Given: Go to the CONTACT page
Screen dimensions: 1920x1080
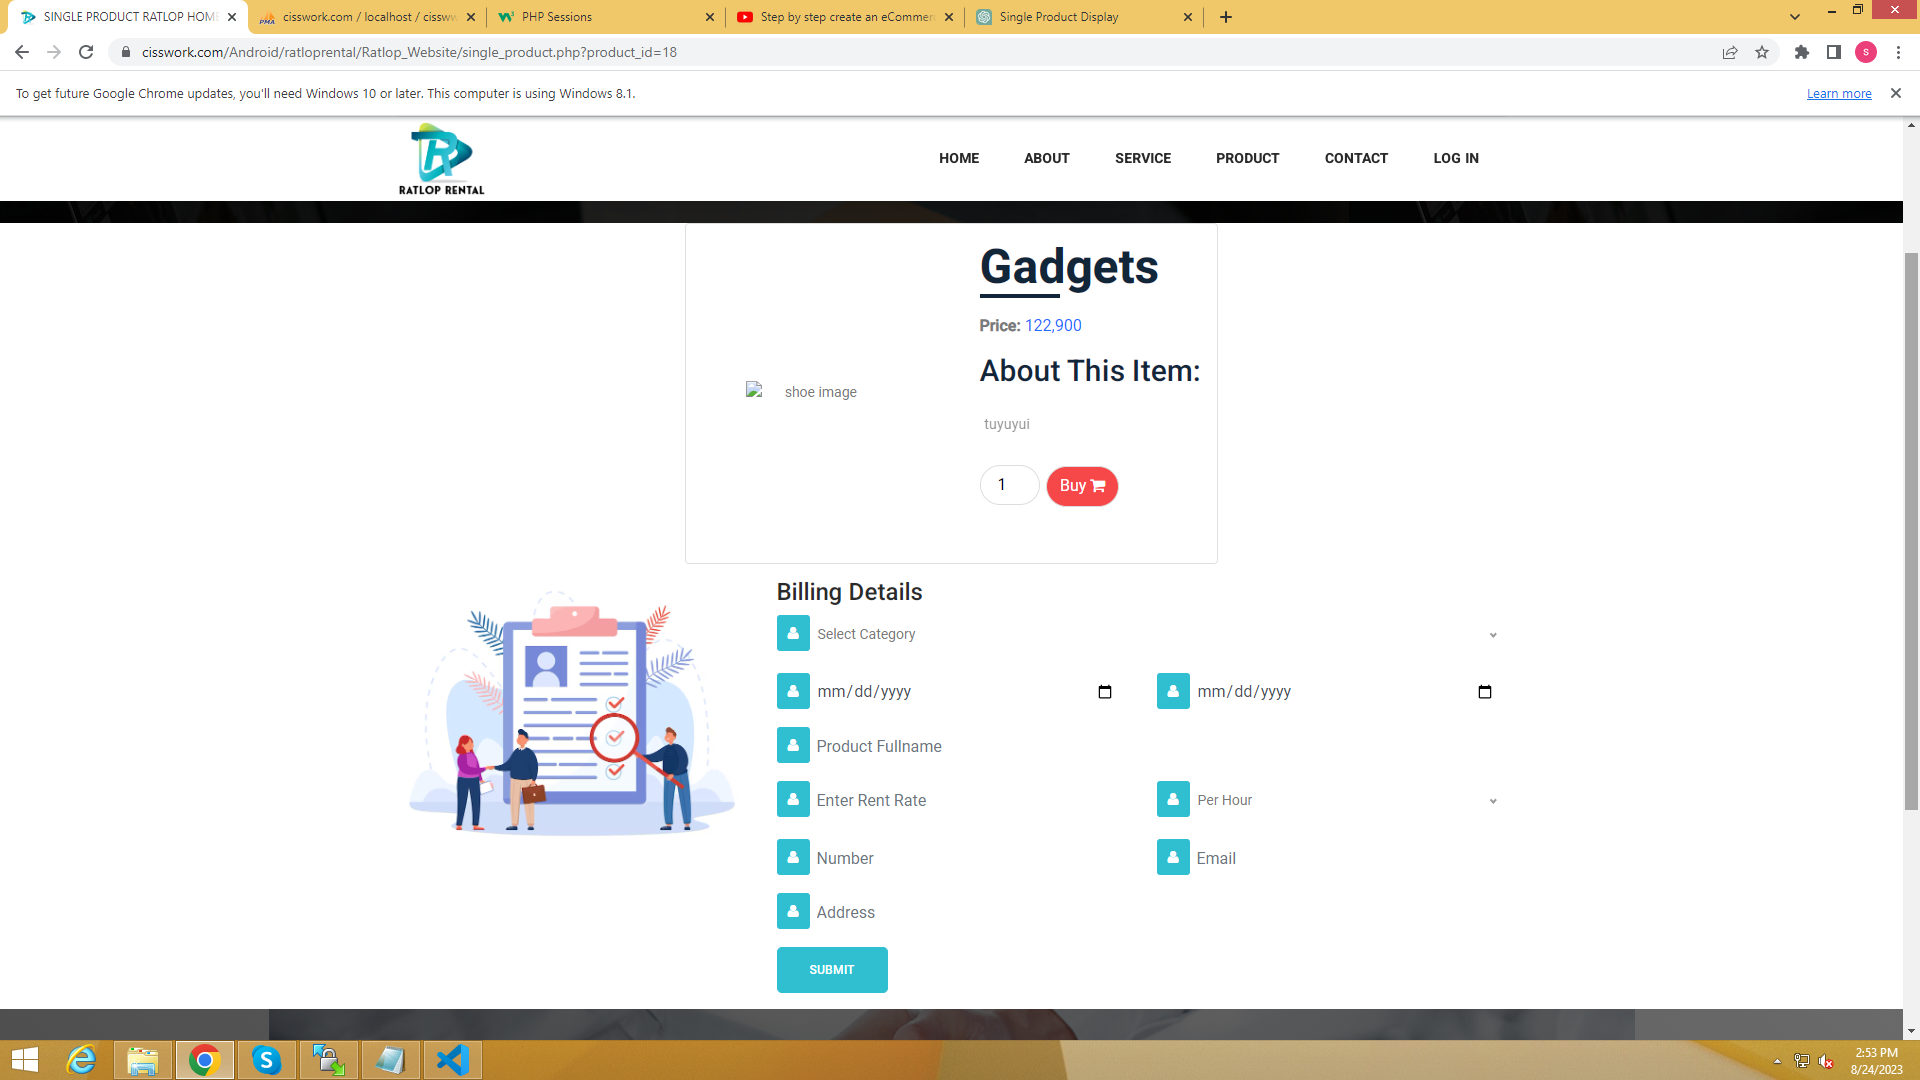Looking at the screenshot, I should tap(1355, 158).
